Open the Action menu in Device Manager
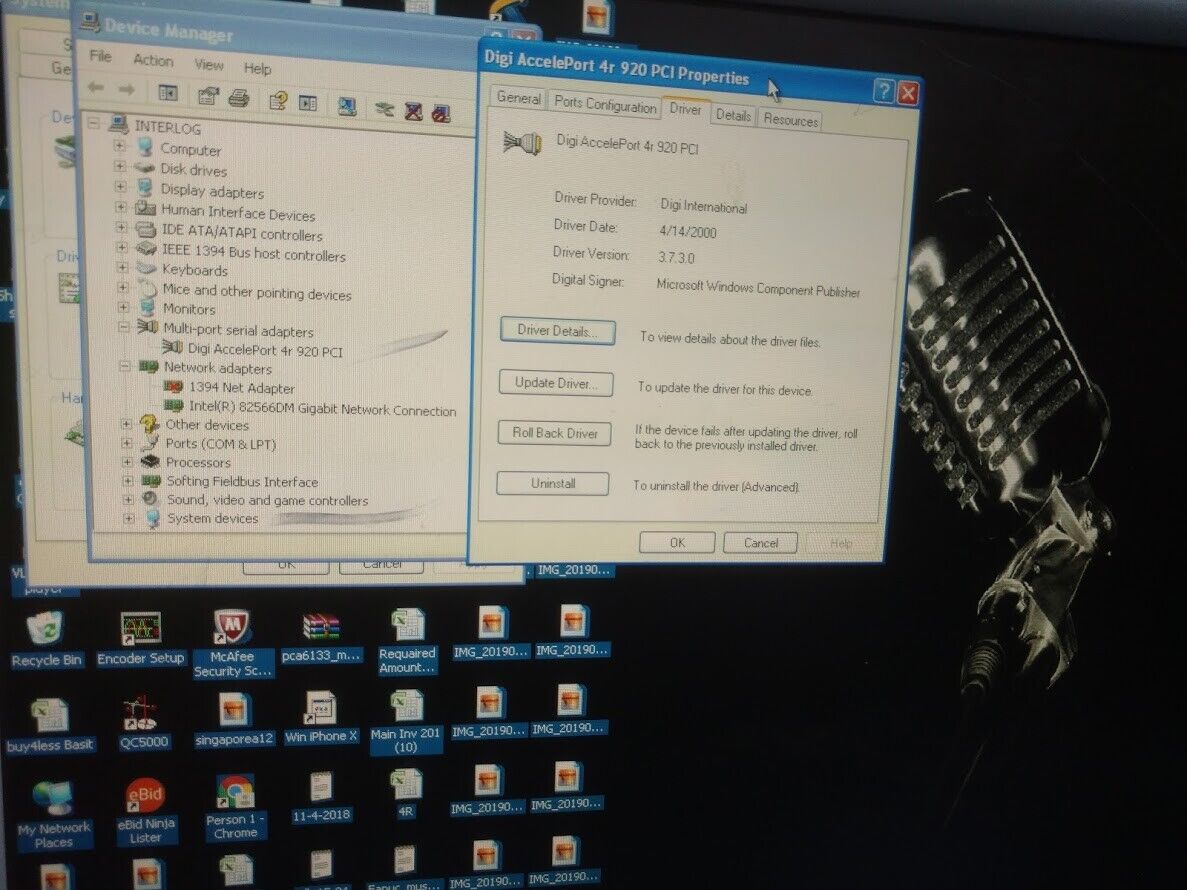Viewport: 1187px width, 890px height. point(153,61)
